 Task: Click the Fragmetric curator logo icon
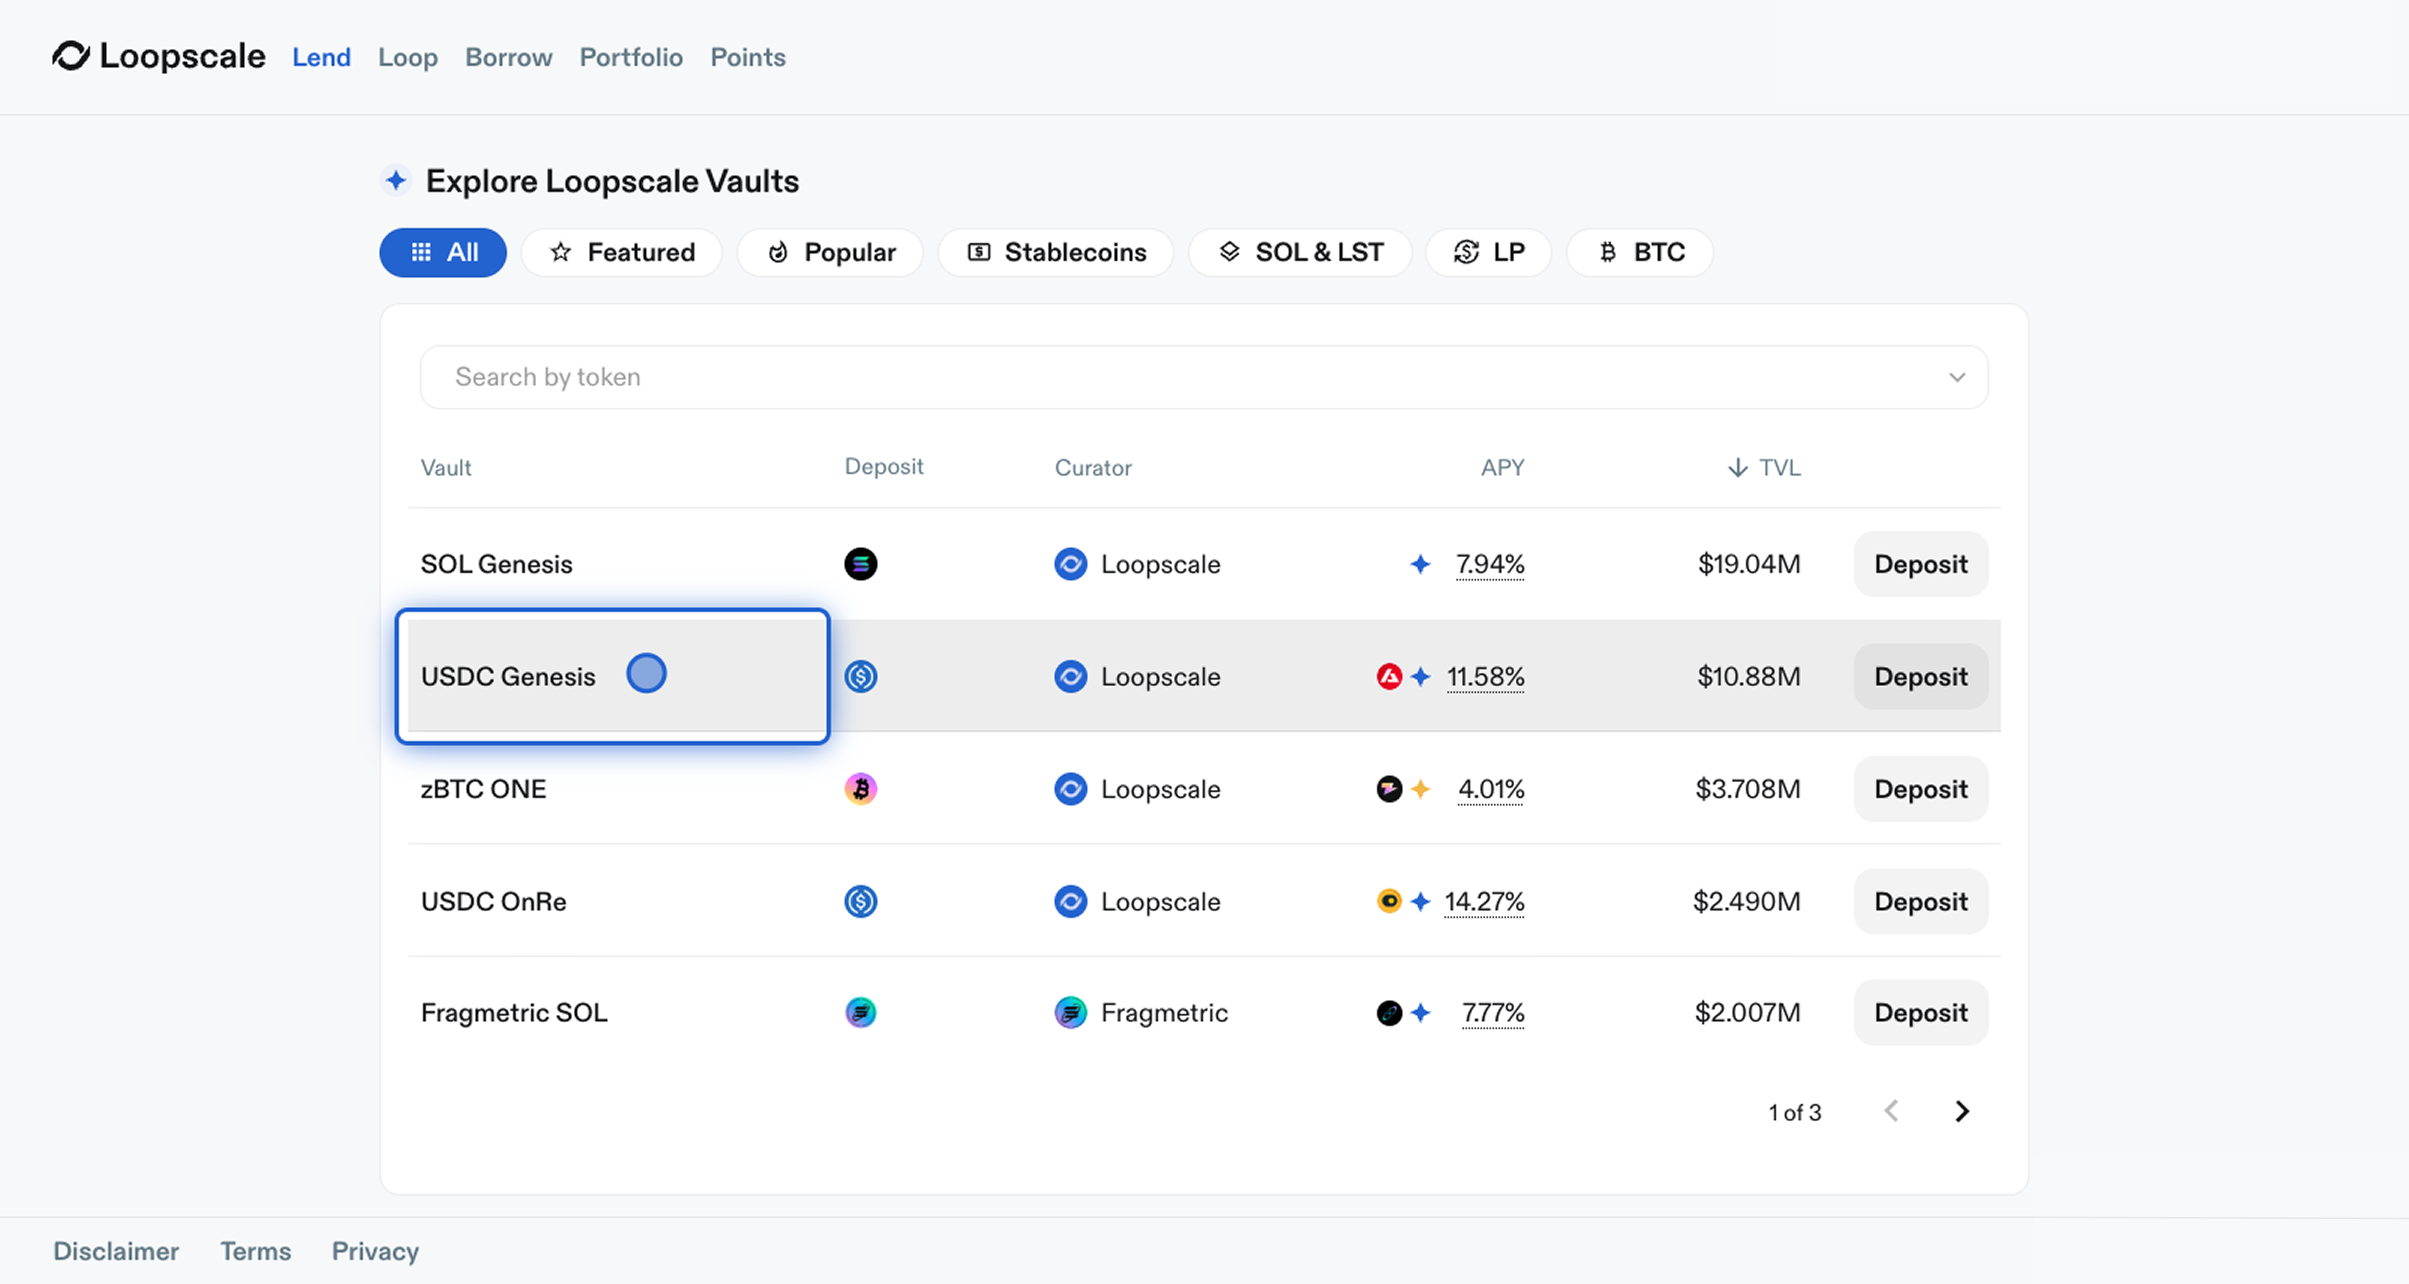pyautogui.click(x=1070, y=1013)
